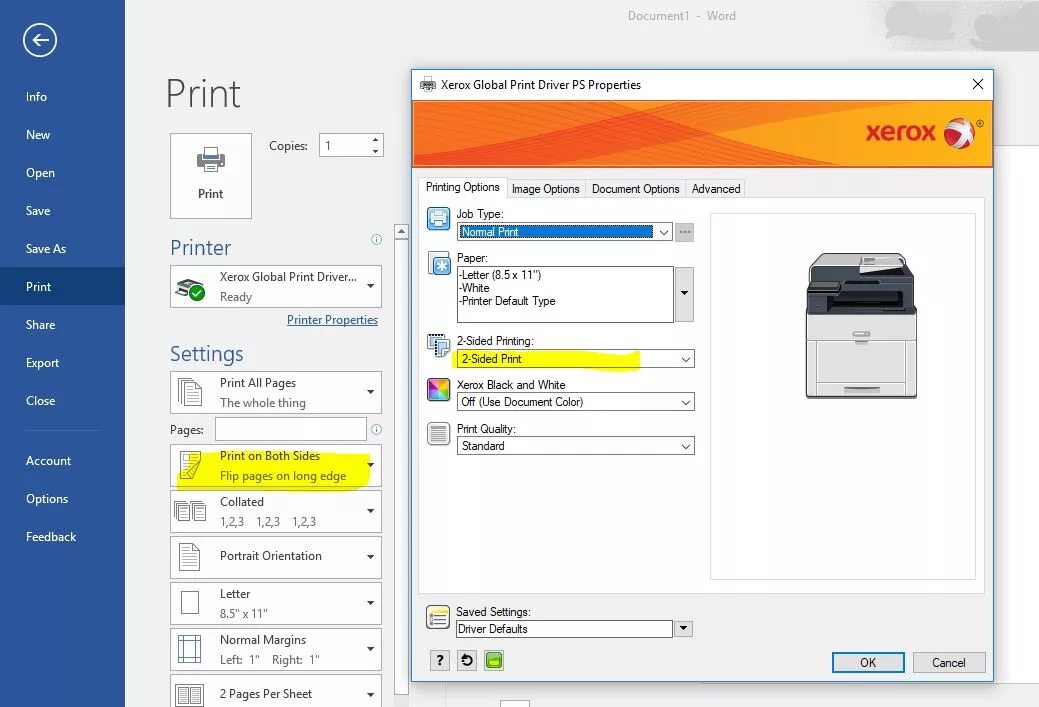The width and height of the screenshot is (1039, 707).
Task: Open the Job Type Normal Print dropdown
Action: coord(565,232)
